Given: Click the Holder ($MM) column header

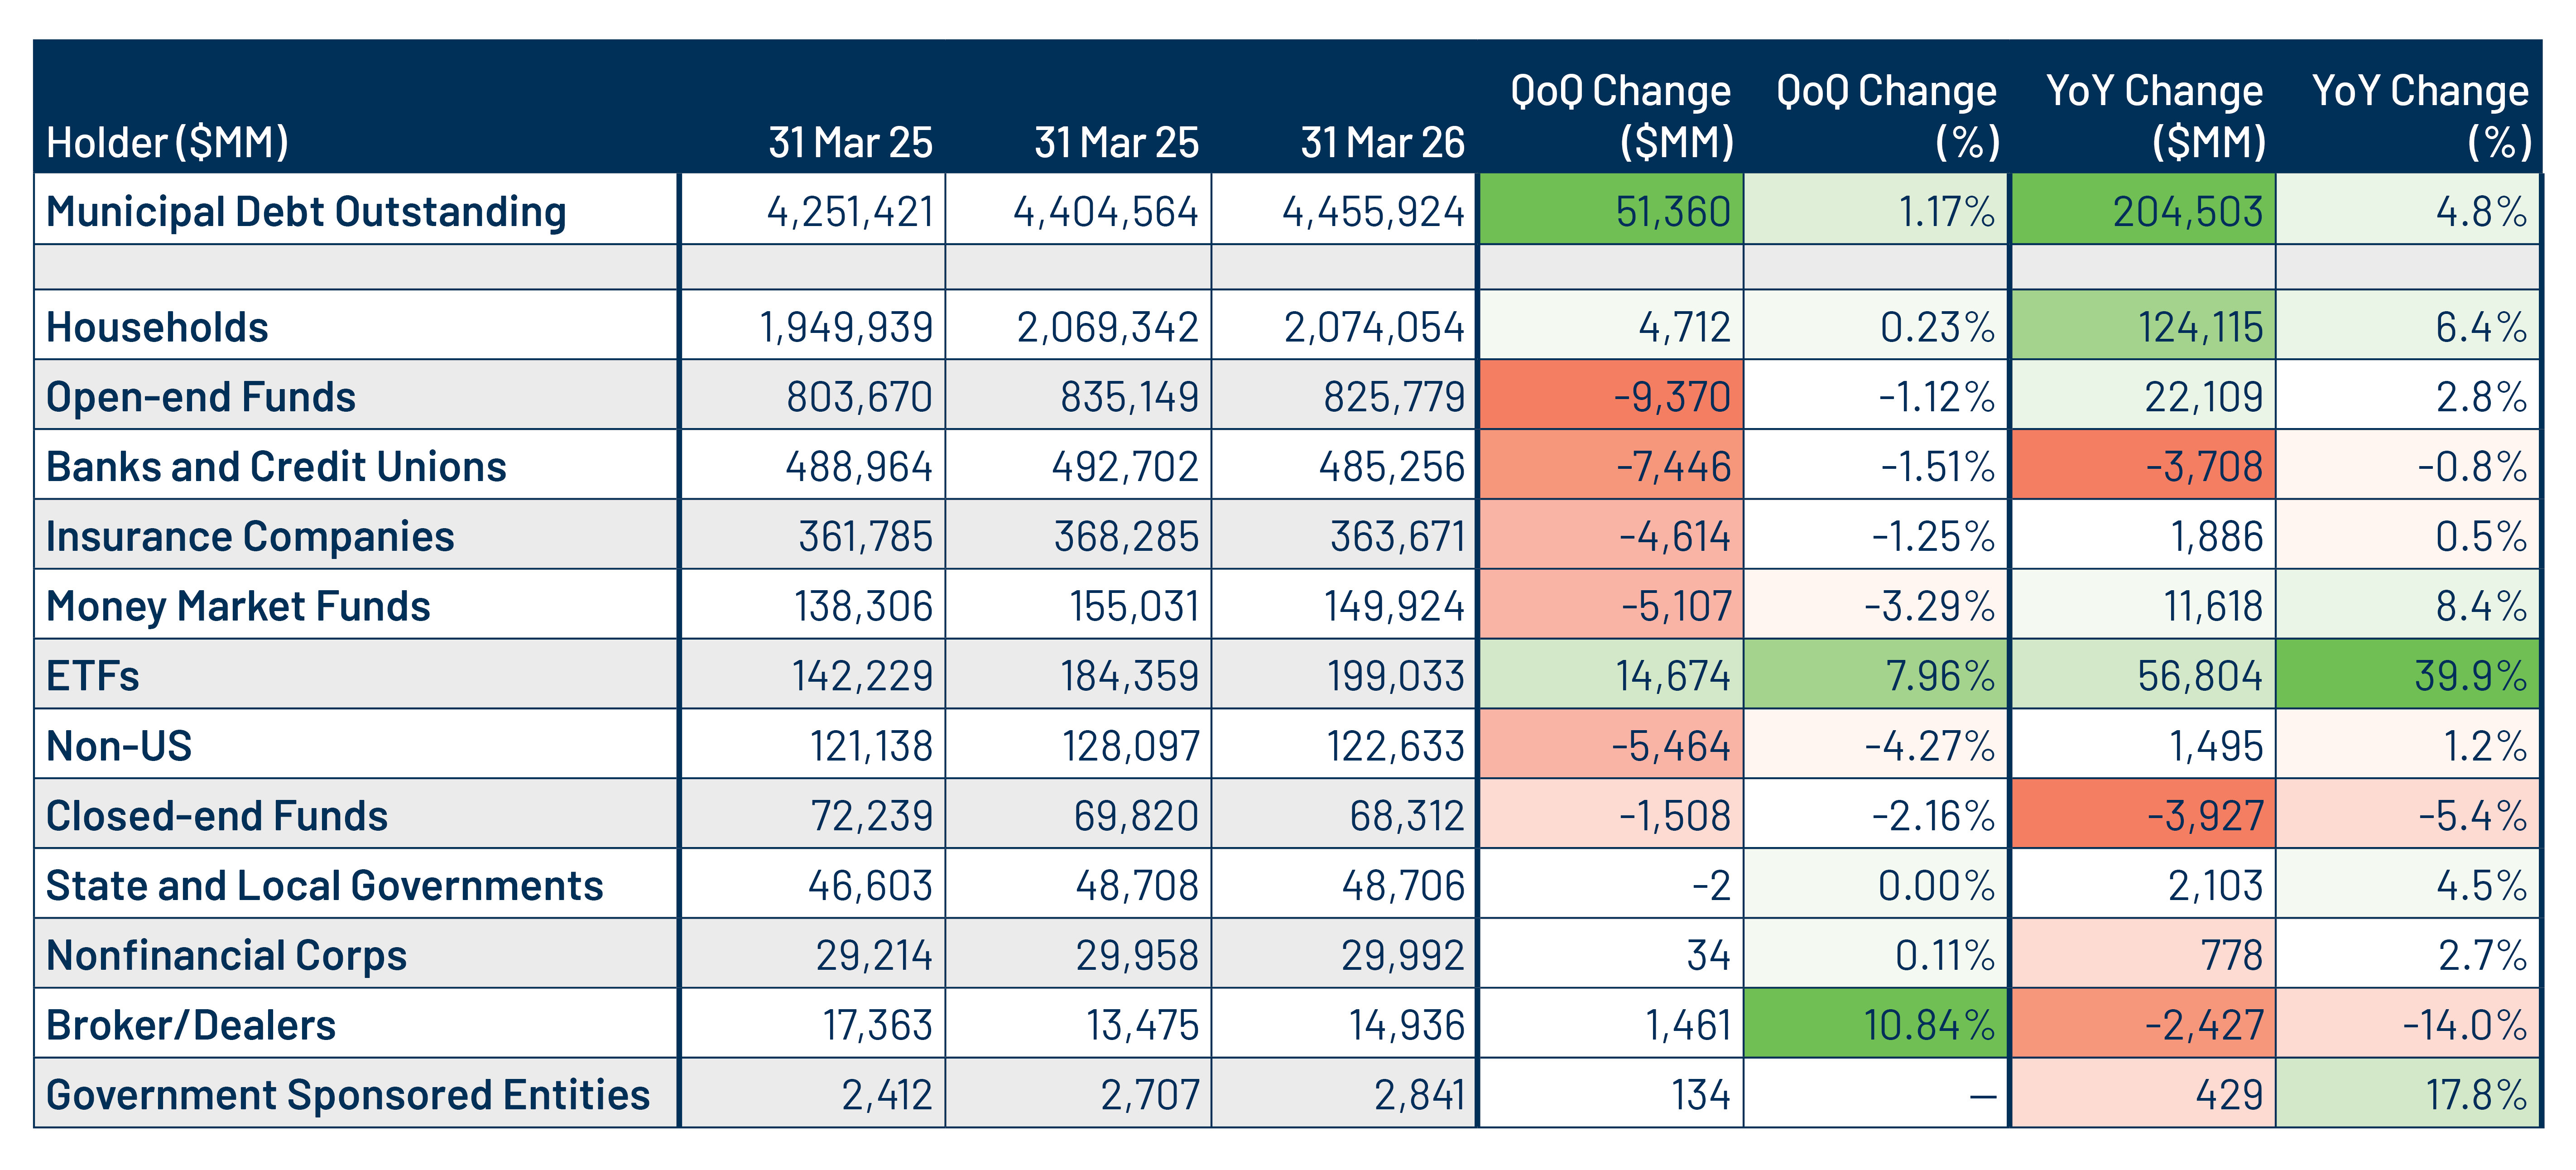Looking at the screenshot, I should pos(167,142).
